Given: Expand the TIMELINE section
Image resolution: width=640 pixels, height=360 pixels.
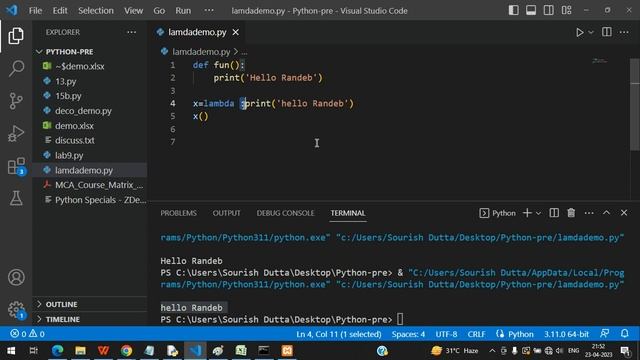Looking at the screenshot, I should coord(62,319).
